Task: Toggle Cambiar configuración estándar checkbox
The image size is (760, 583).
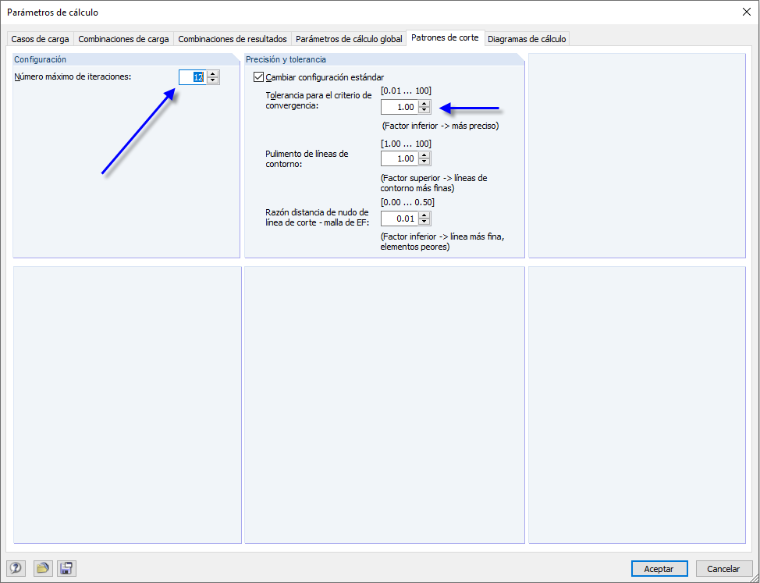Action: coord(259,77)
